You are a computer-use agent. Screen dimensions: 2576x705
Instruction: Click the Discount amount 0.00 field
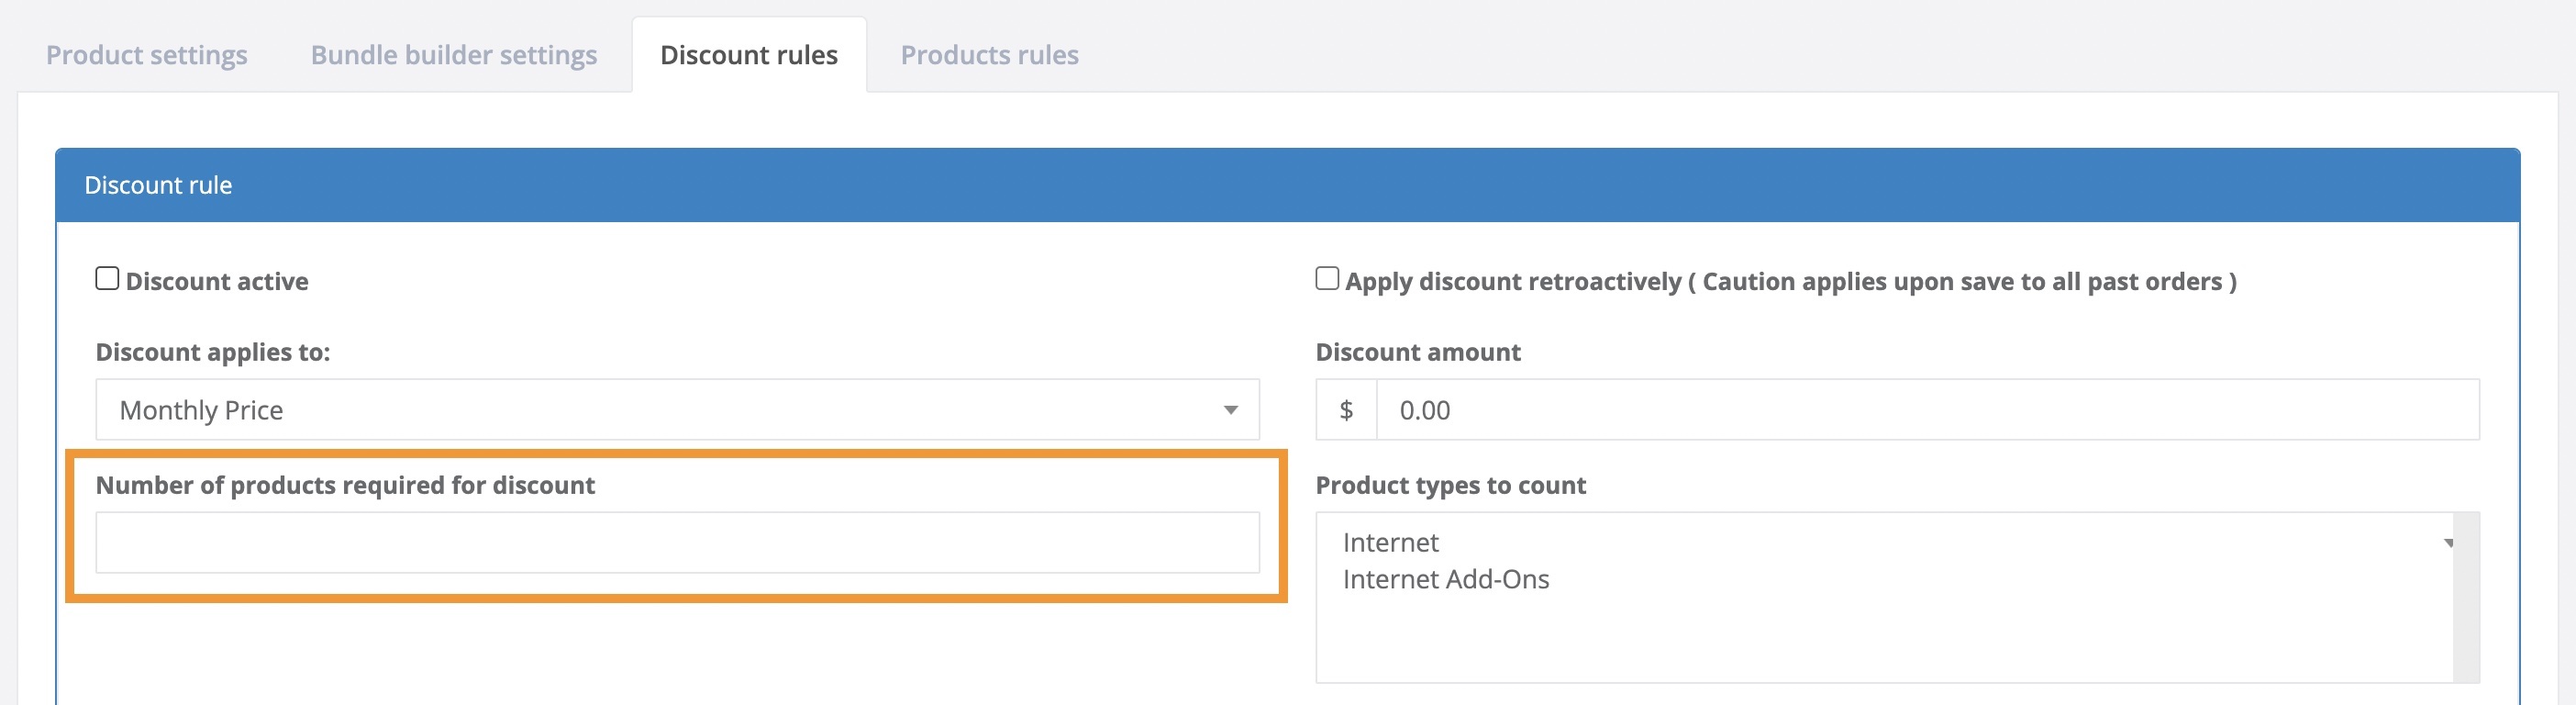point(1926,410)
